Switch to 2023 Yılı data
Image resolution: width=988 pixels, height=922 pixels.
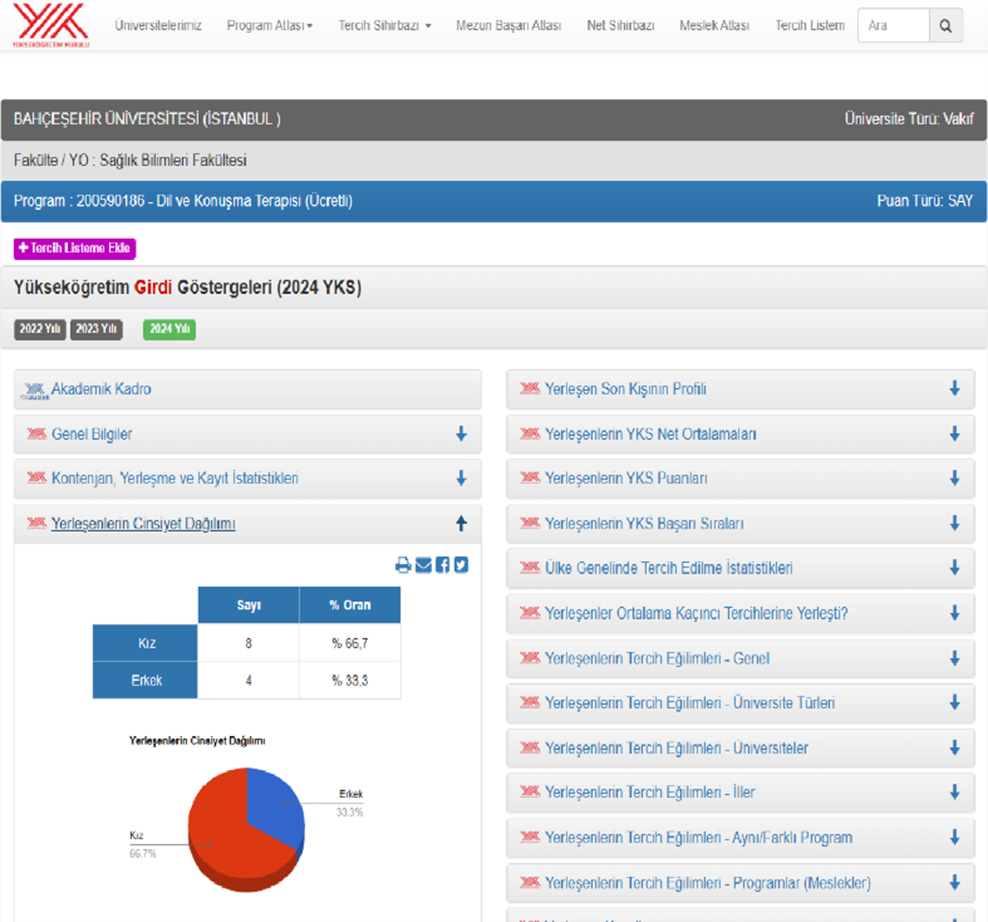(96, 329)
